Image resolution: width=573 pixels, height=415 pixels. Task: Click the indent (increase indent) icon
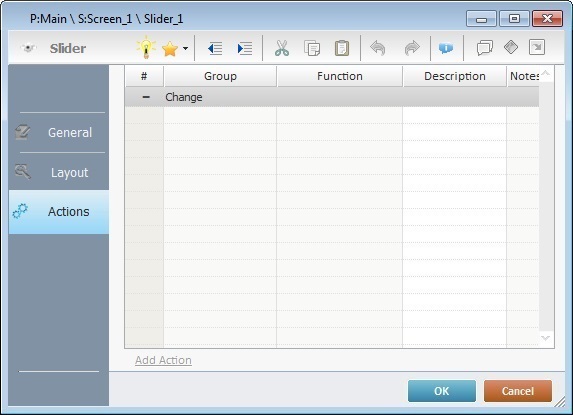click(245, 48)
